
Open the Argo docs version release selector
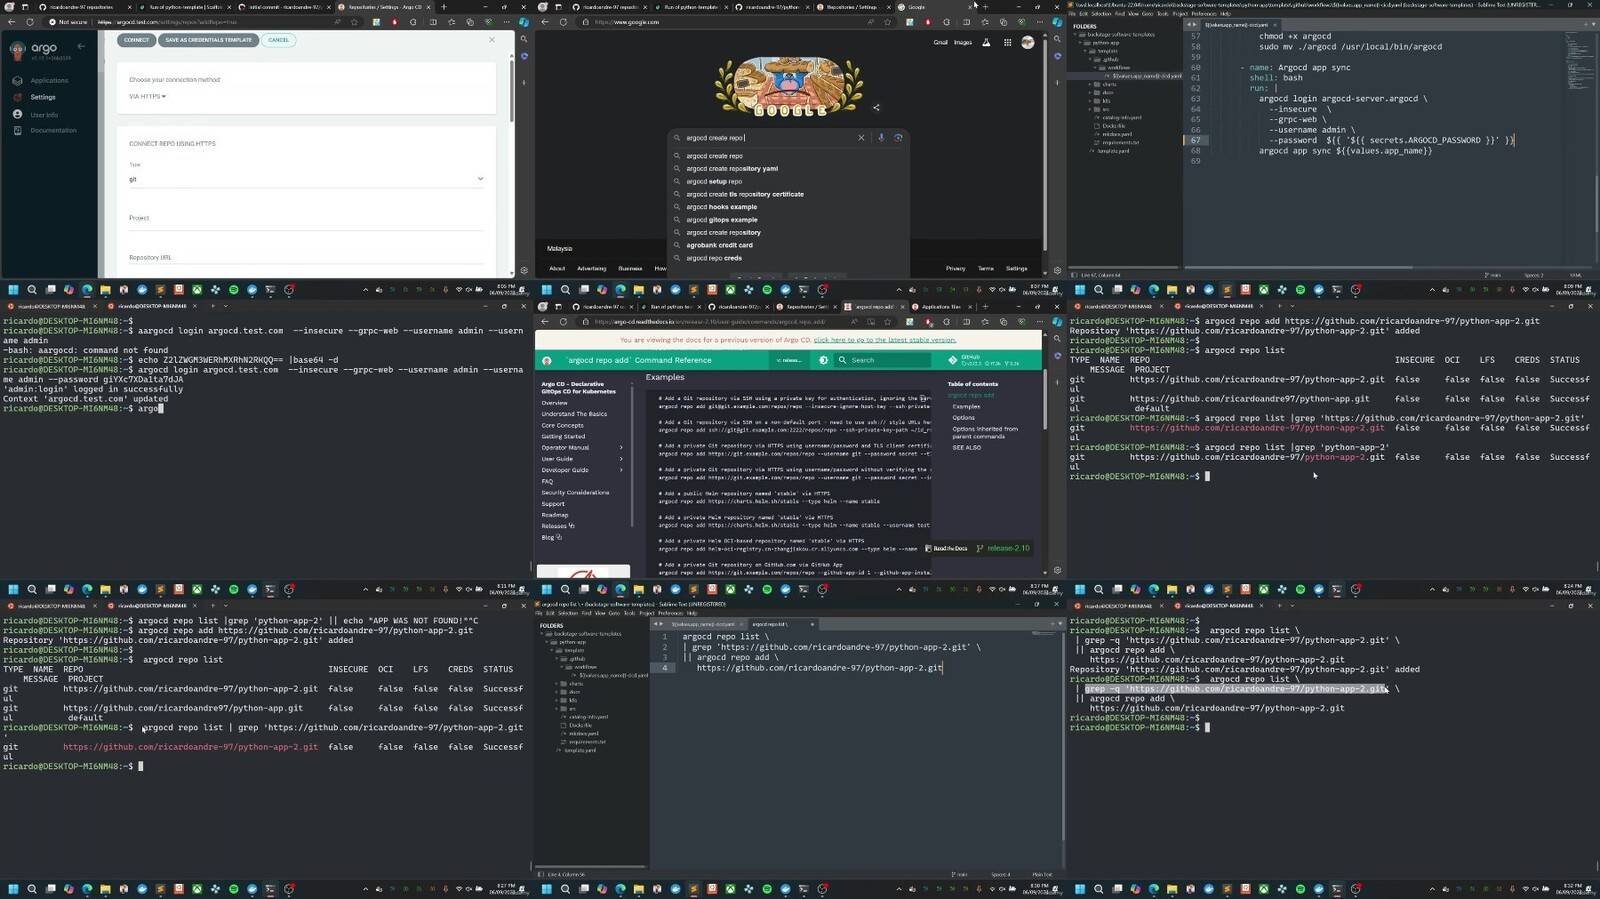pyautogui.click(x=789, y=360)
